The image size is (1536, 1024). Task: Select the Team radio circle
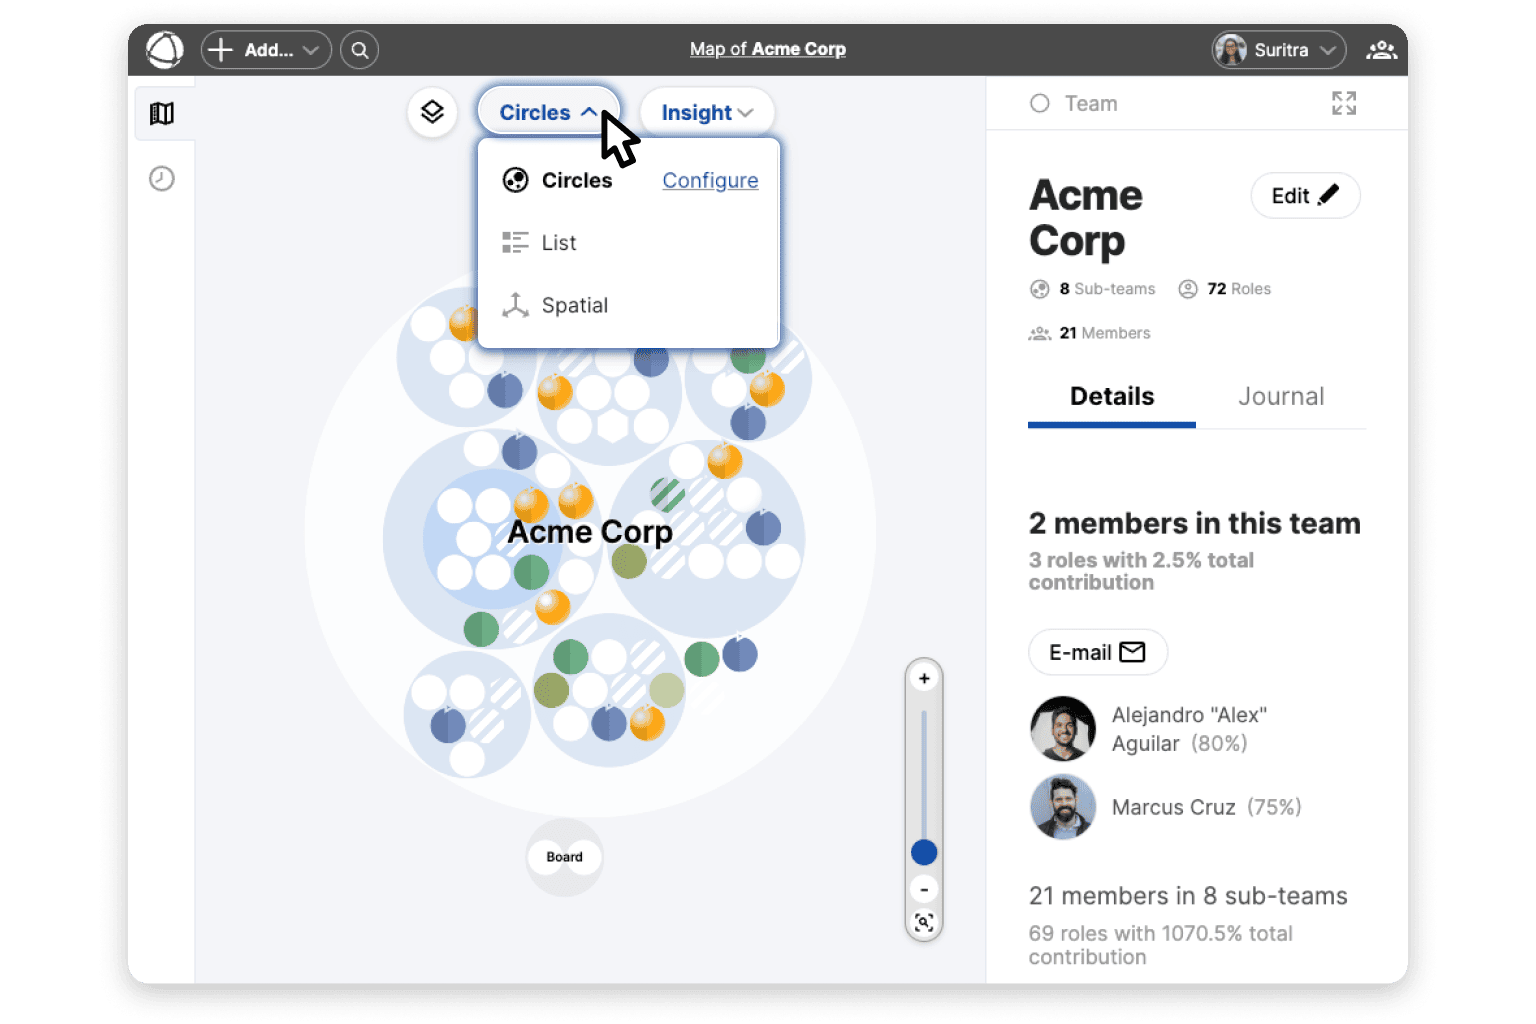[x=1040, y=103]
